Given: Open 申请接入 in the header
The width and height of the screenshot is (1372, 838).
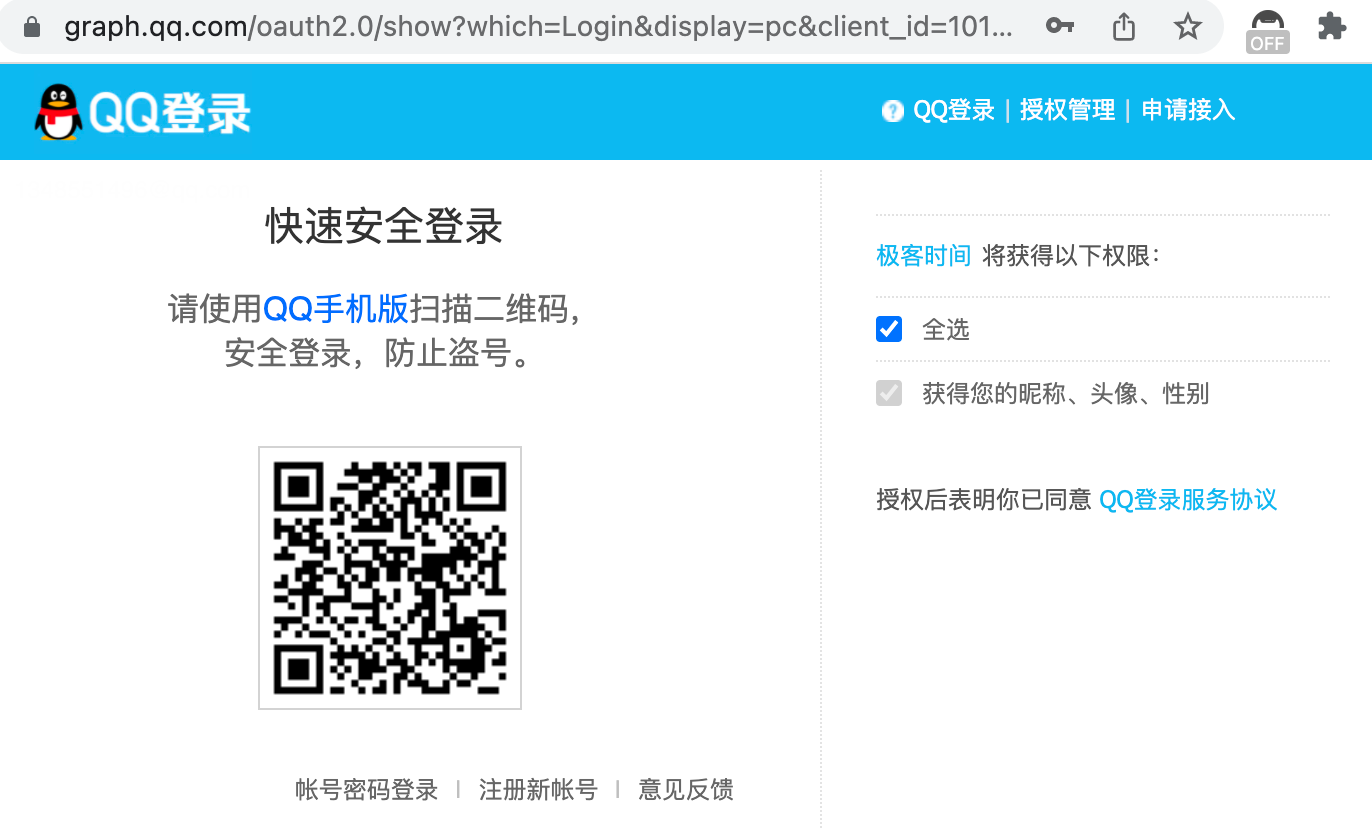Looking at the screenshot, I should [1188, 110].
